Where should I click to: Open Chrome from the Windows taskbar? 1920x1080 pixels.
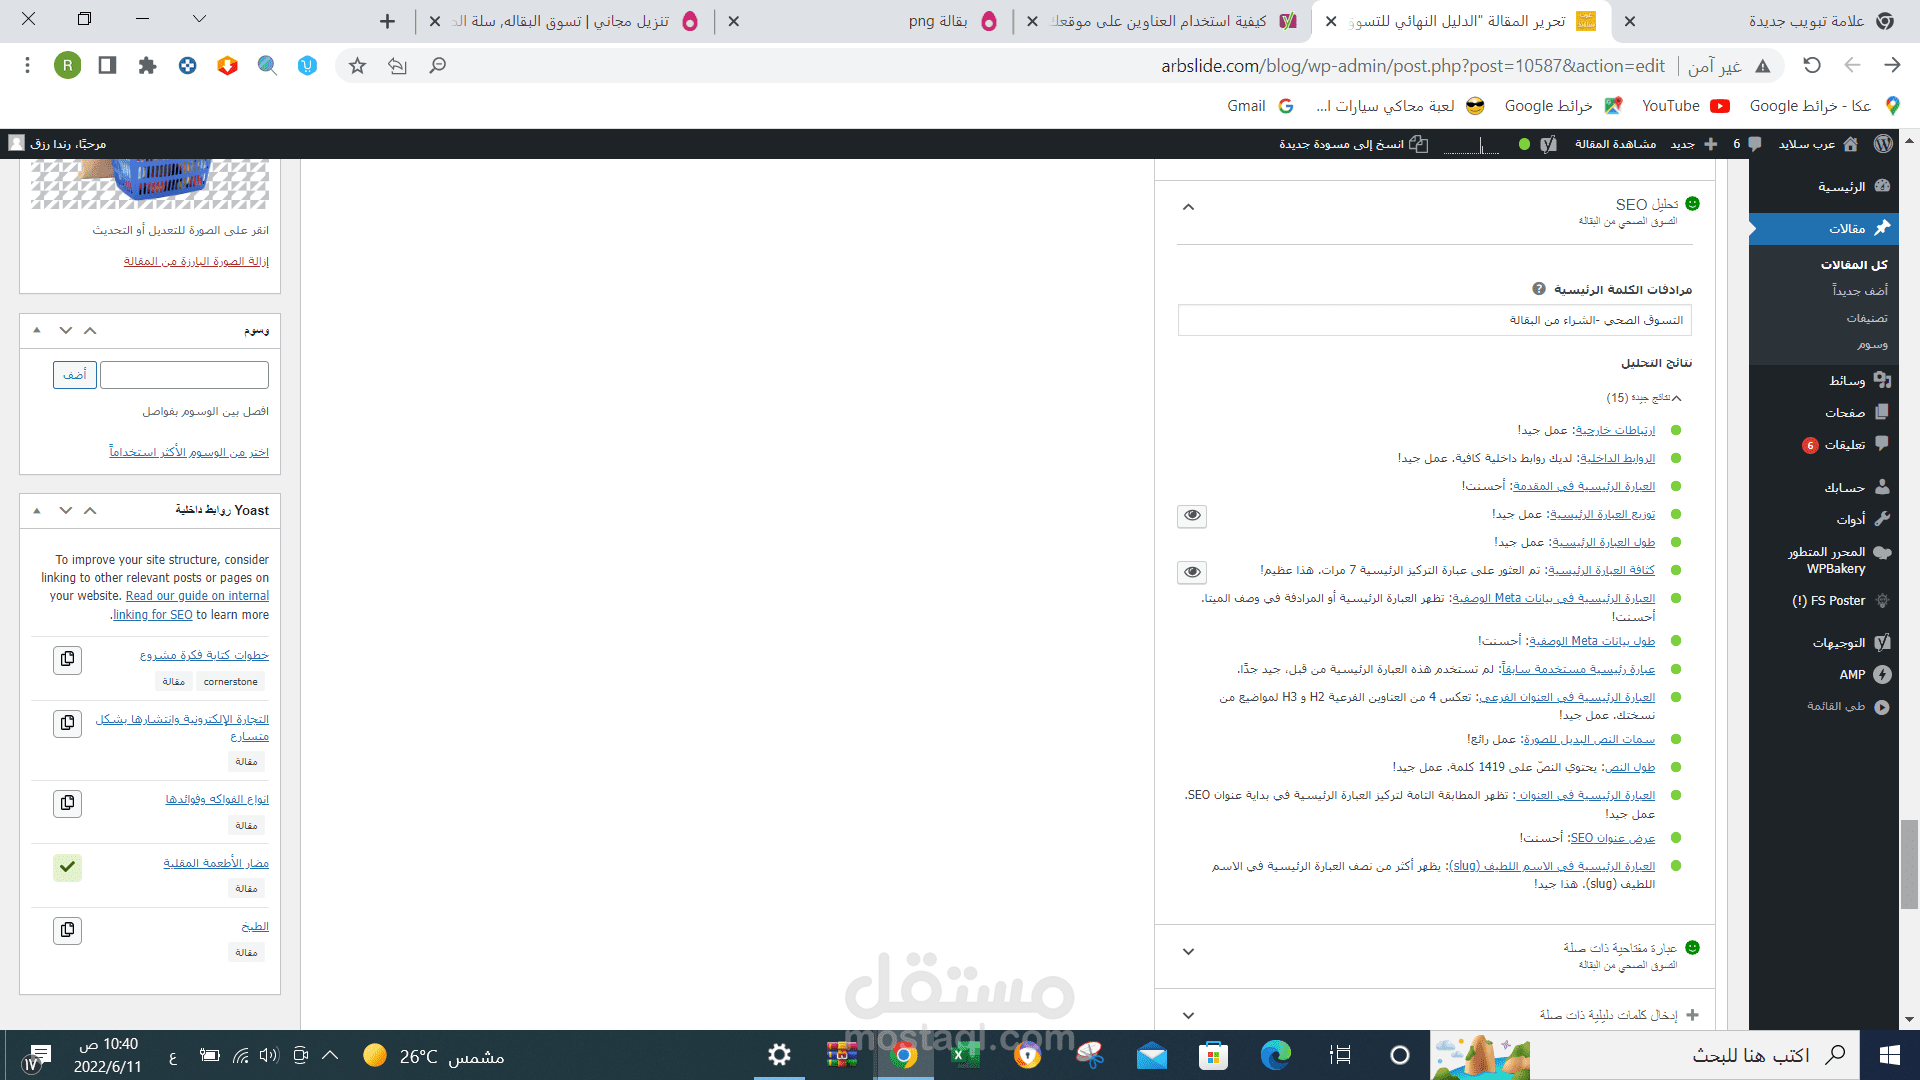click(x=905, y=1055)
